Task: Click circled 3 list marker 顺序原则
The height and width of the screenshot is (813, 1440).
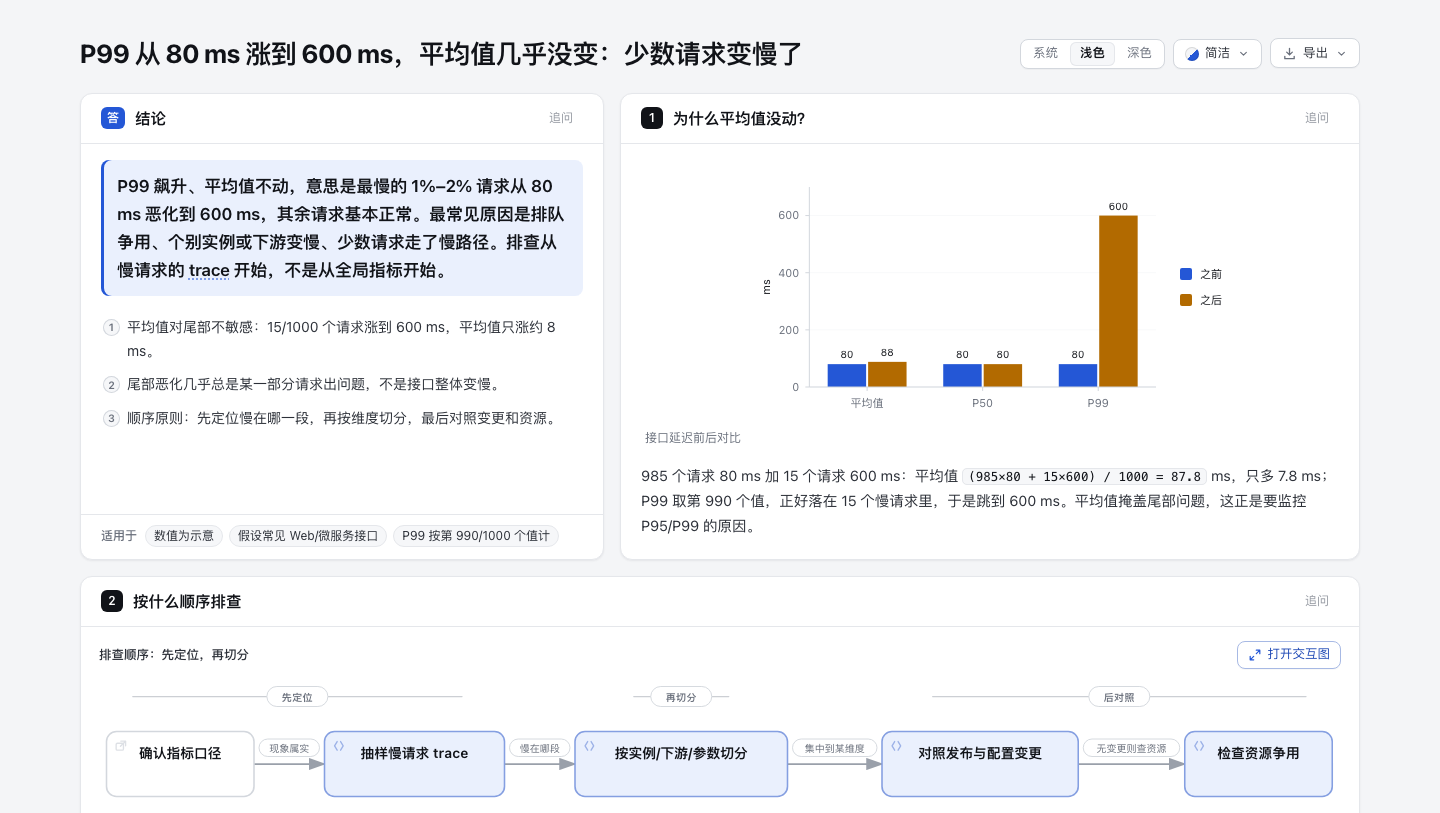Action: tap(112, 418)
